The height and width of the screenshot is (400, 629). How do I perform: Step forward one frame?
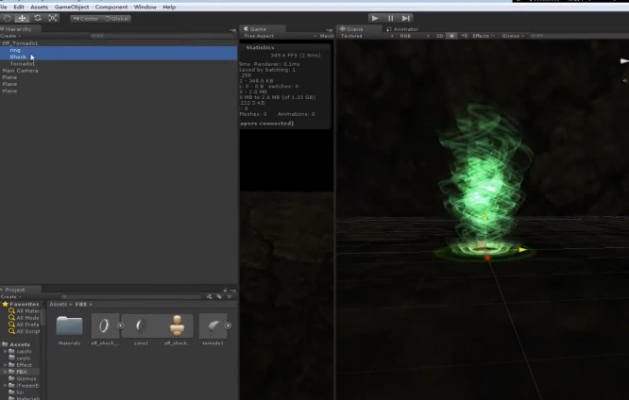(x=406, y=18)
